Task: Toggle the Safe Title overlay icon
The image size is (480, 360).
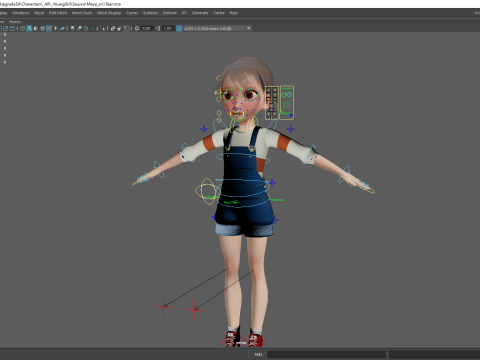Action: pos(12,28)
